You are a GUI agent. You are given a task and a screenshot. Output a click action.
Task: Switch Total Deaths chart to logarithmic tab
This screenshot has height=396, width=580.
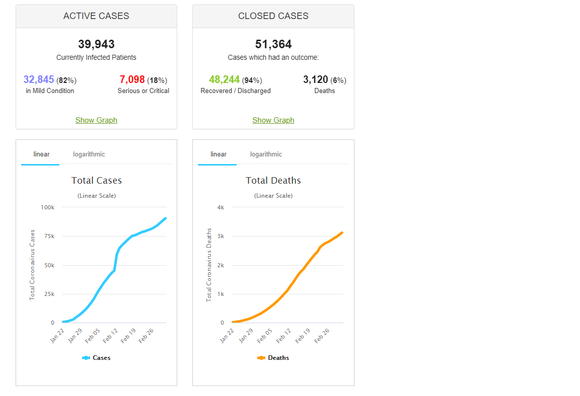tap(266, 154)
